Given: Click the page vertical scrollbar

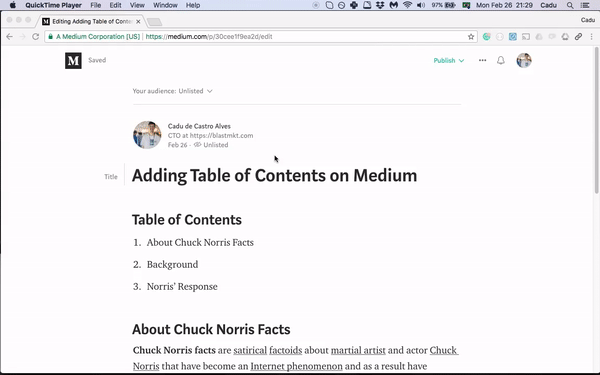Looking at the screenshot, I should click(597, 120).
